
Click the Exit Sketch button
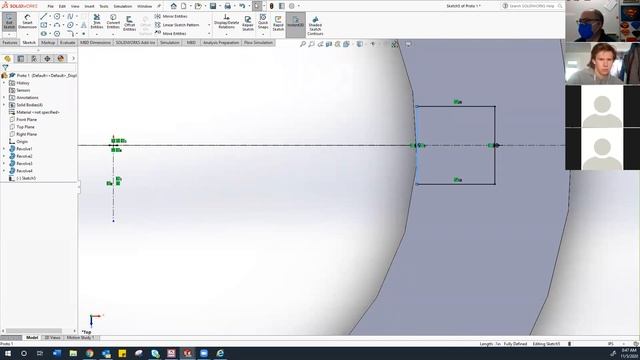9,21
